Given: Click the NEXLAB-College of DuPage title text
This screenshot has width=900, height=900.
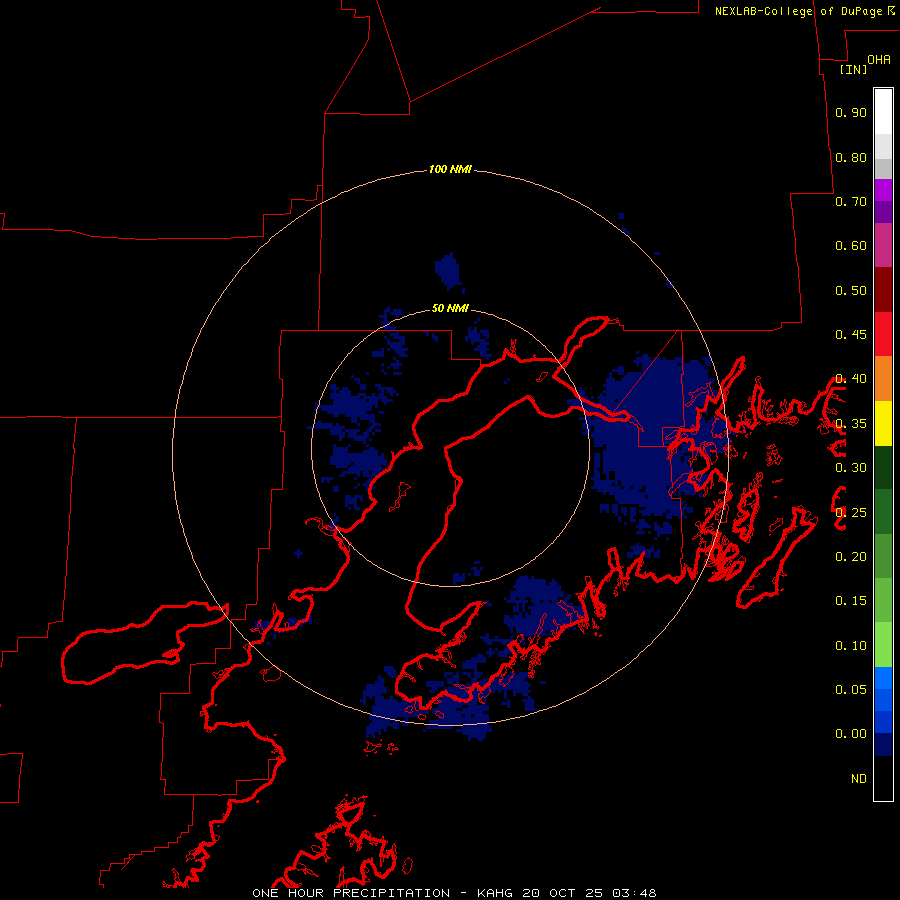Looking at the screenshot, I should pyautogui.click(x=801, y=11).
